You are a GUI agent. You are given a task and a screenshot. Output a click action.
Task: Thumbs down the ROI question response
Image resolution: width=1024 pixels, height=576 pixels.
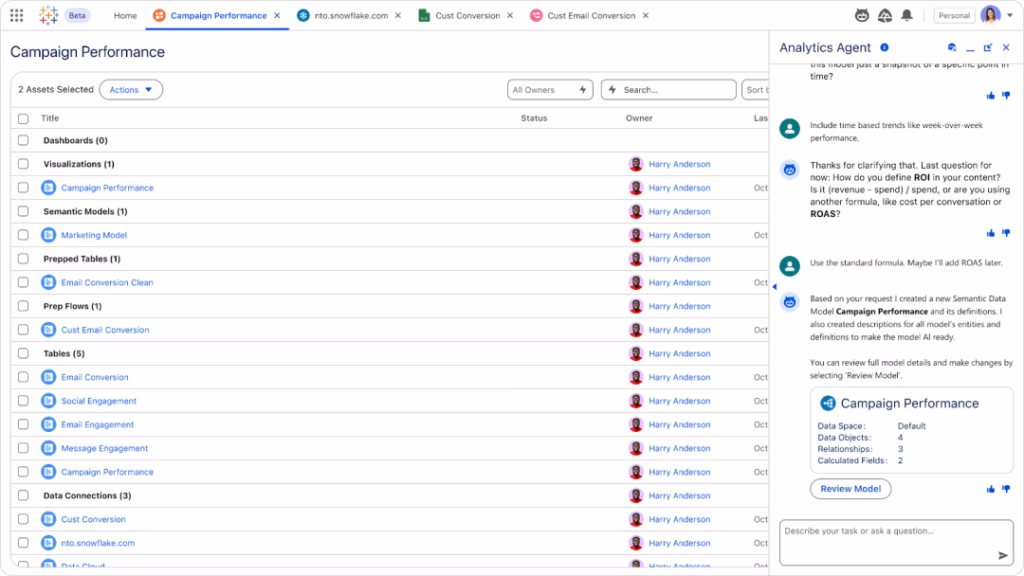click(1005, 233)
